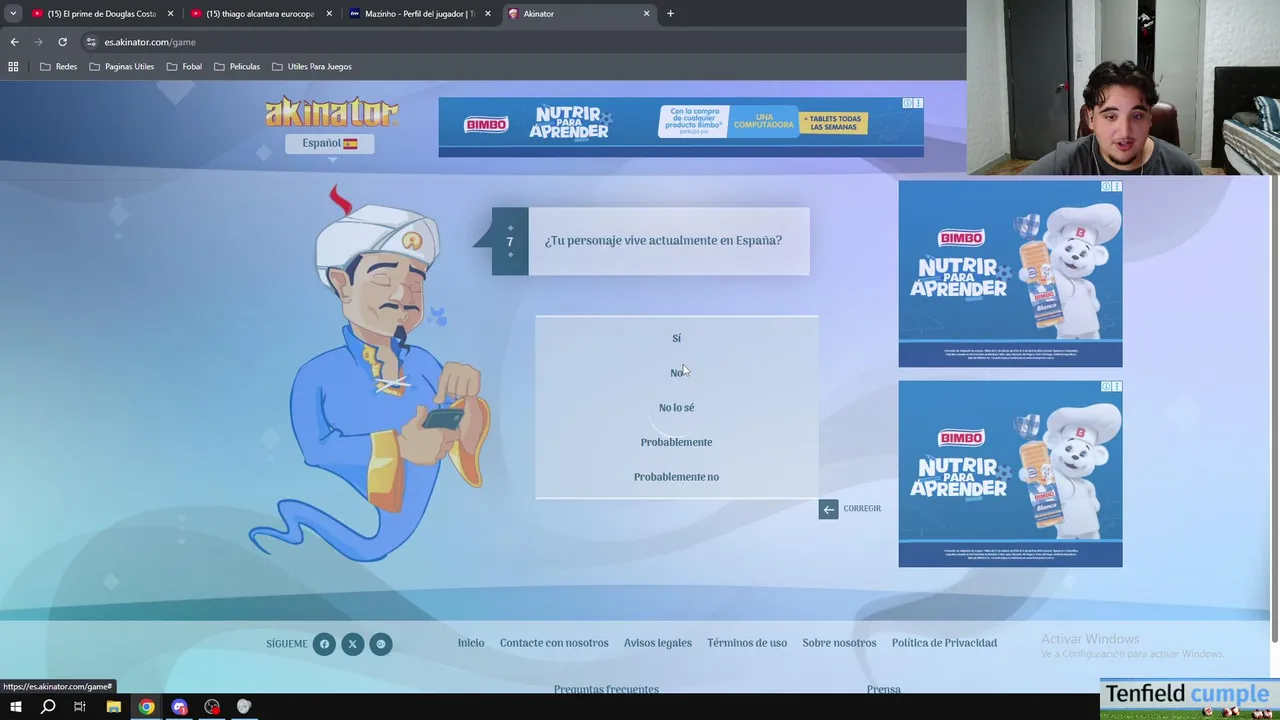This screenshot has width=1280, height=720.
Task: Pick the Probablemente no answer
Action: tap(676, 477)
